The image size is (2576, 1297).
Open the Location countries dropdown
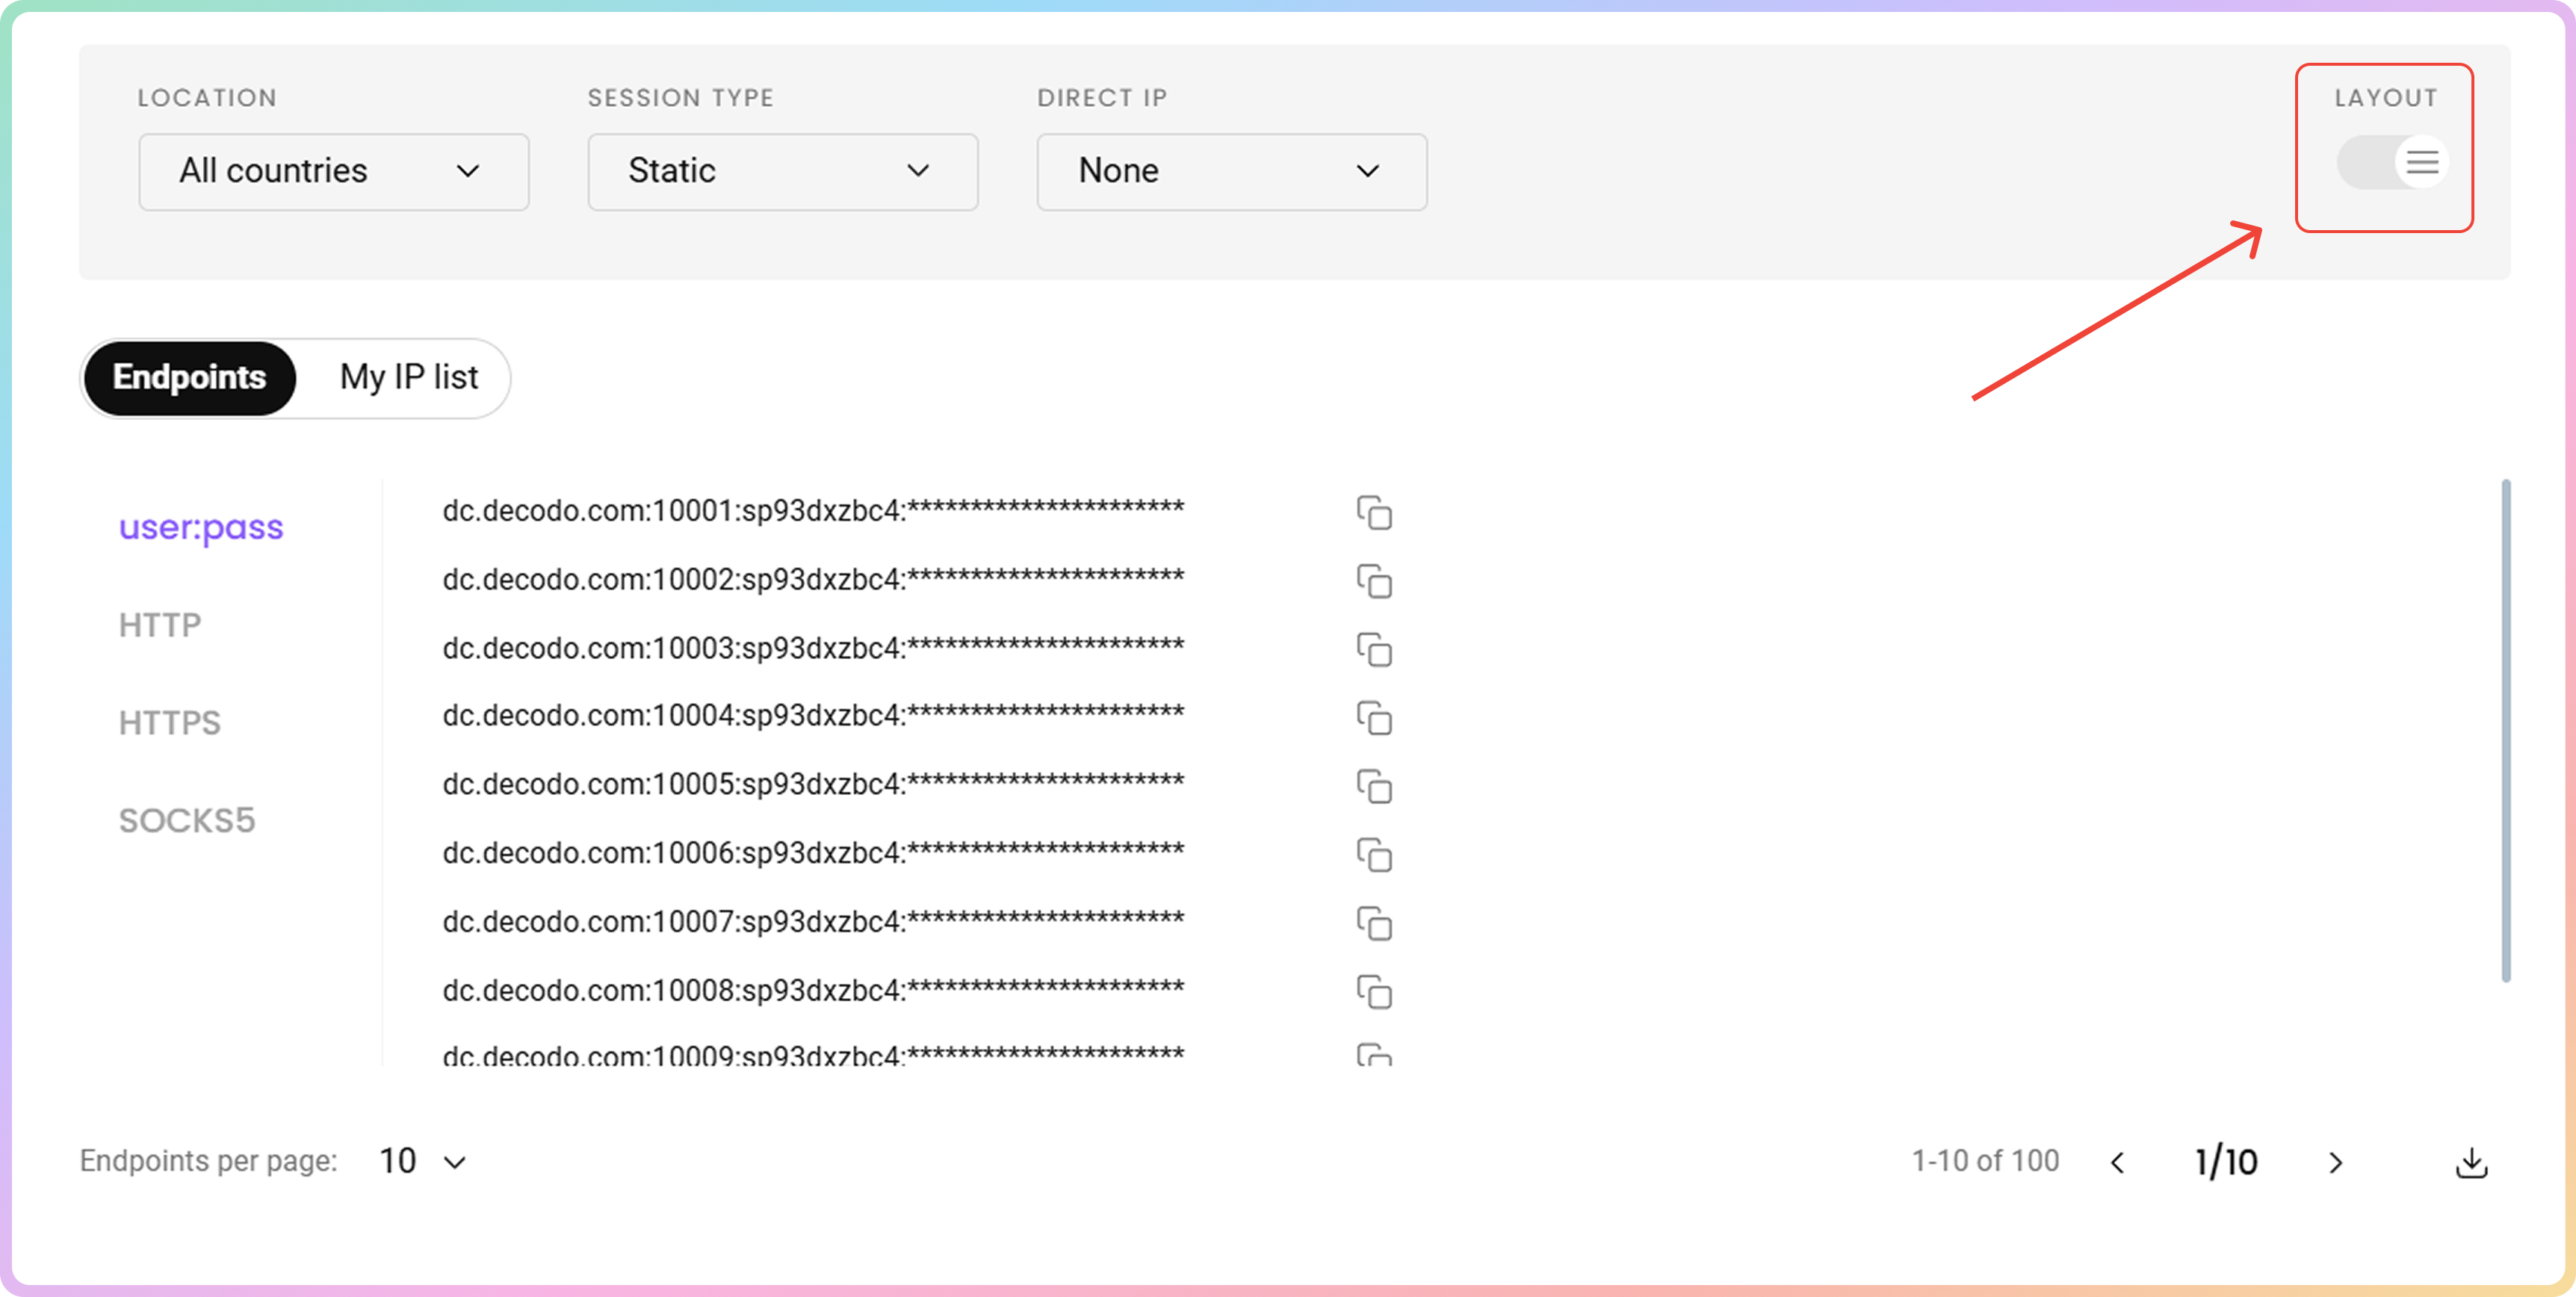[x=333, y=172]
